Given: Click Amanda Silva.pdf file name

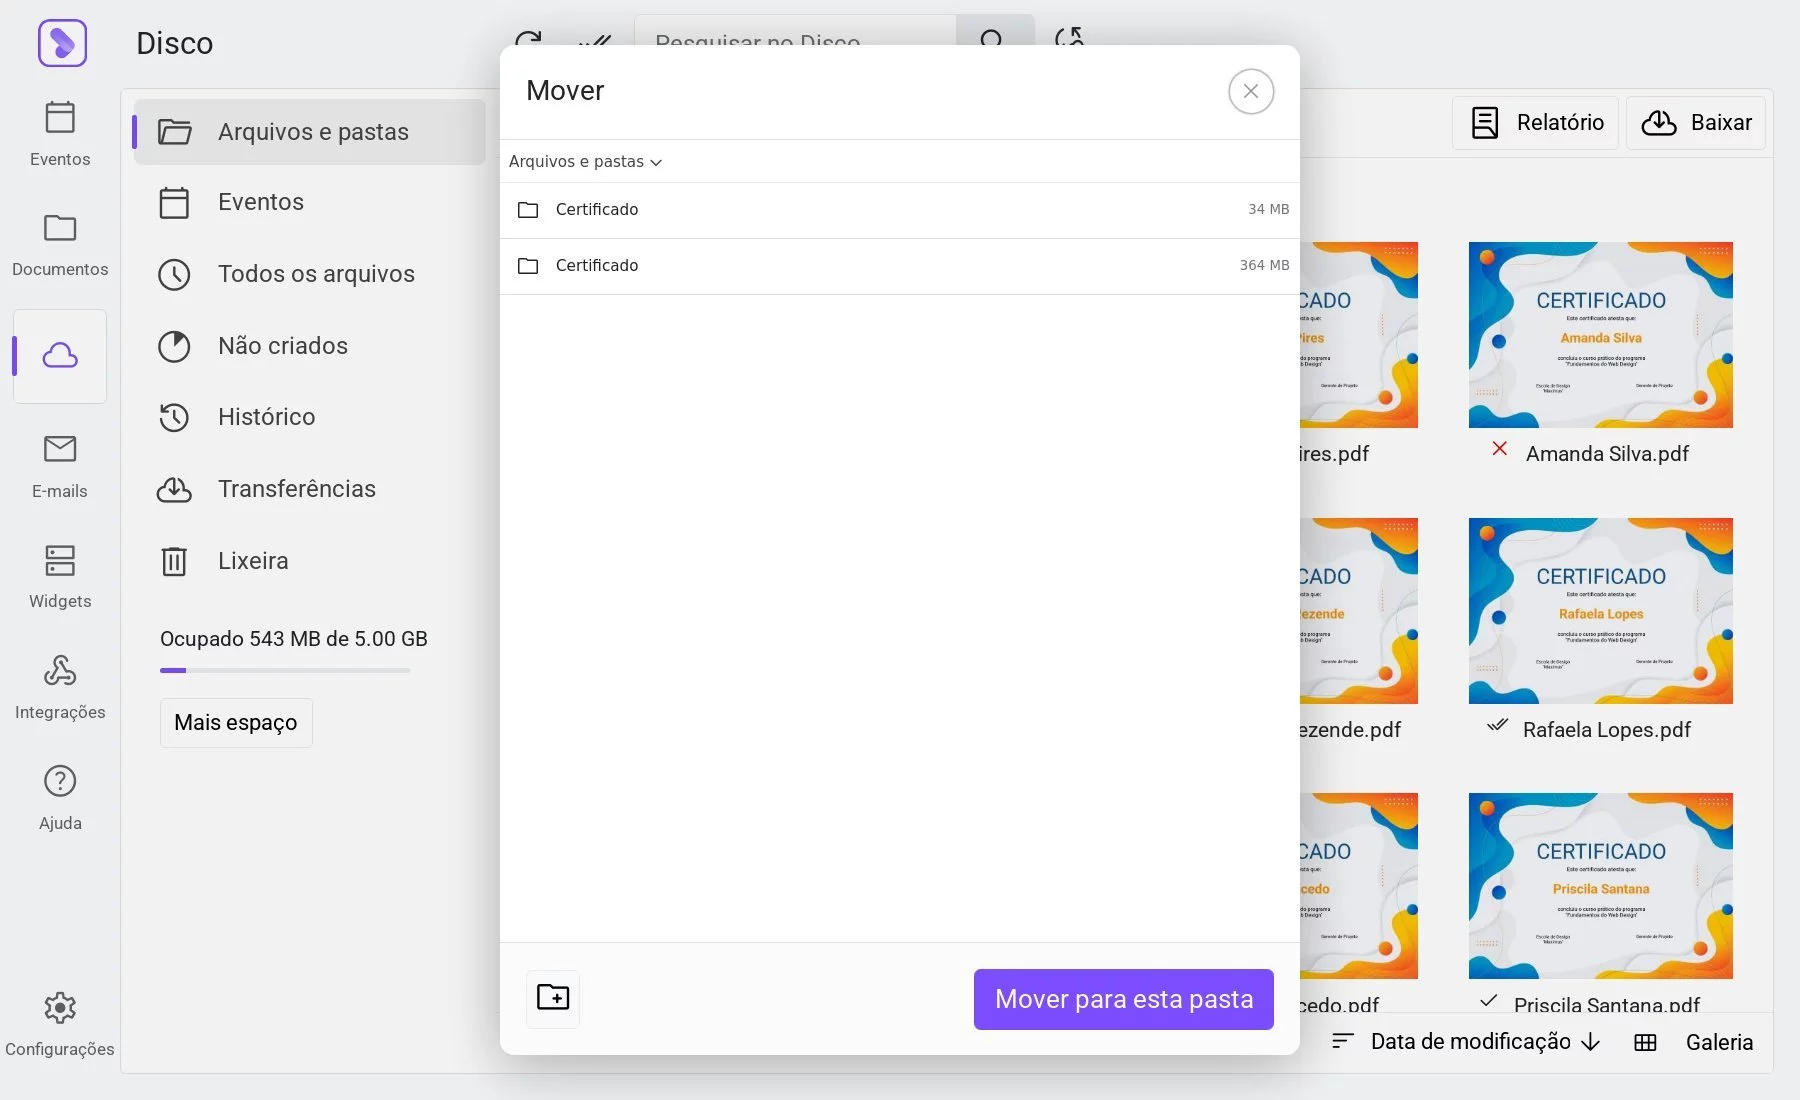Looking at the screenshot, I should pos(1607,454).
